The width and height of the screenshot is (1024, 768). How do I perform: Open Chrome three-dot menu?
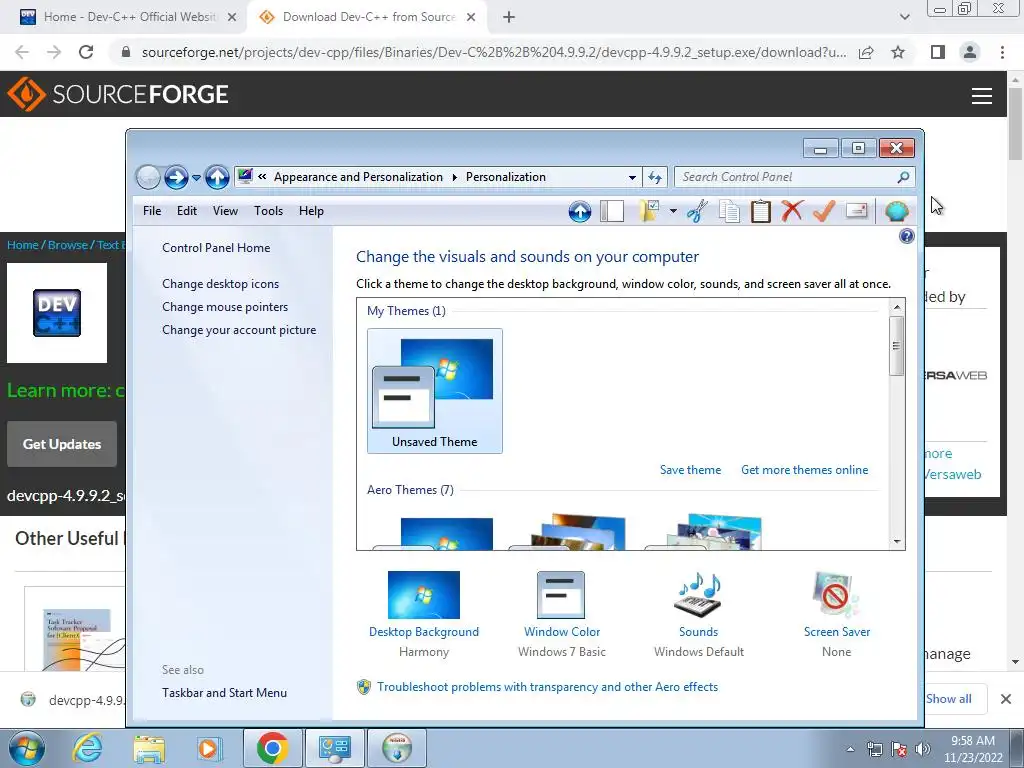click(1002, 52)
